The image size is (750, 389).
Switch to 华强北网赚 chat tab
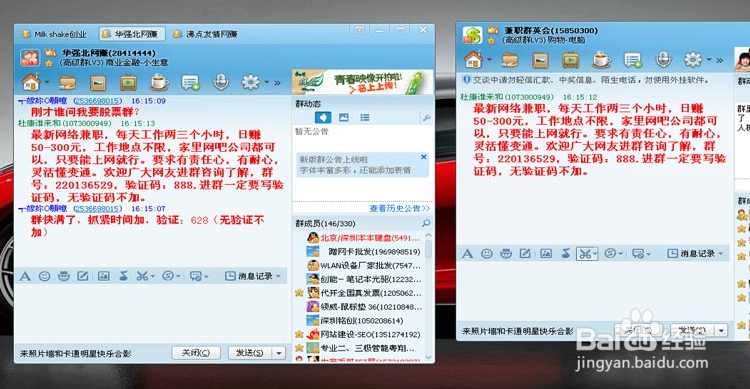tap(132, 34)
